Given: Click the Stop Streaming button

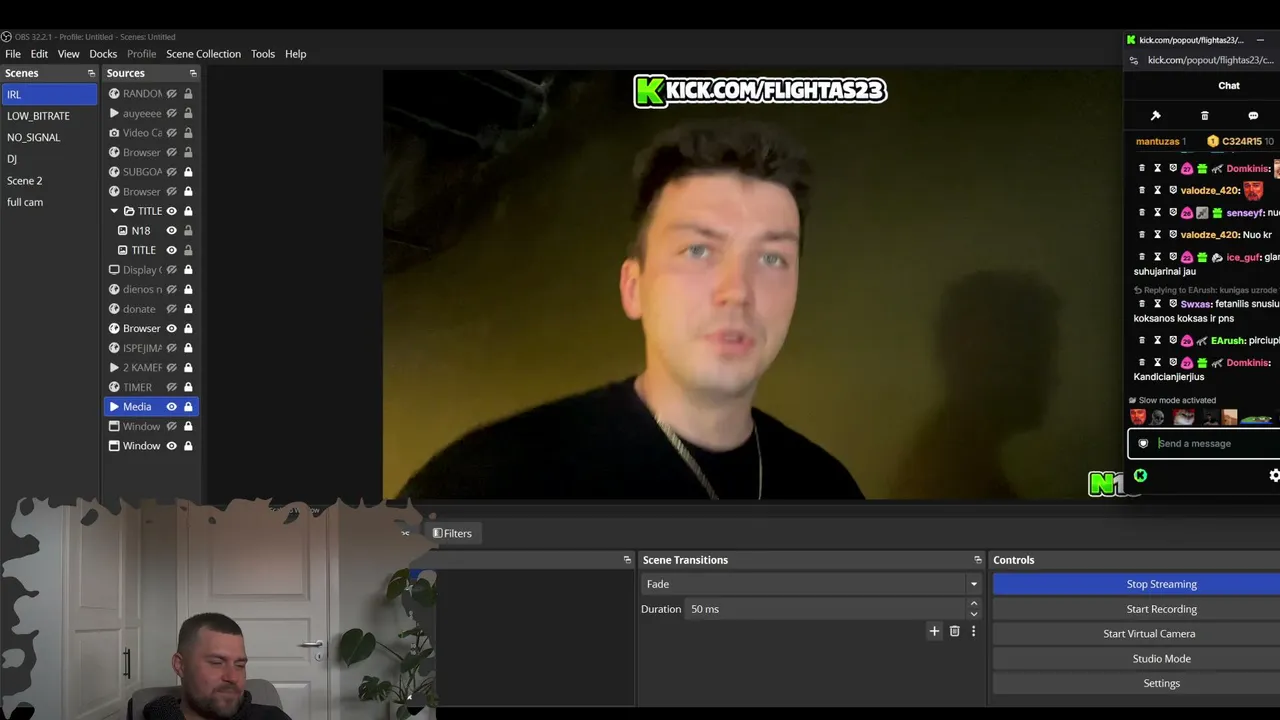Looking at the screenshot, I should coord(1137,584).
